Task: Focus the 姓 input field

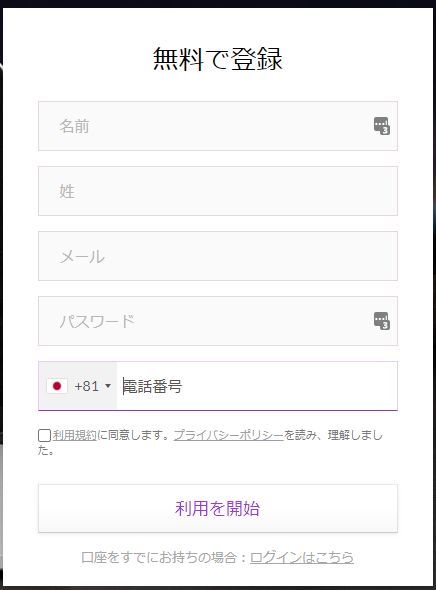Action: tap(218, 191)
